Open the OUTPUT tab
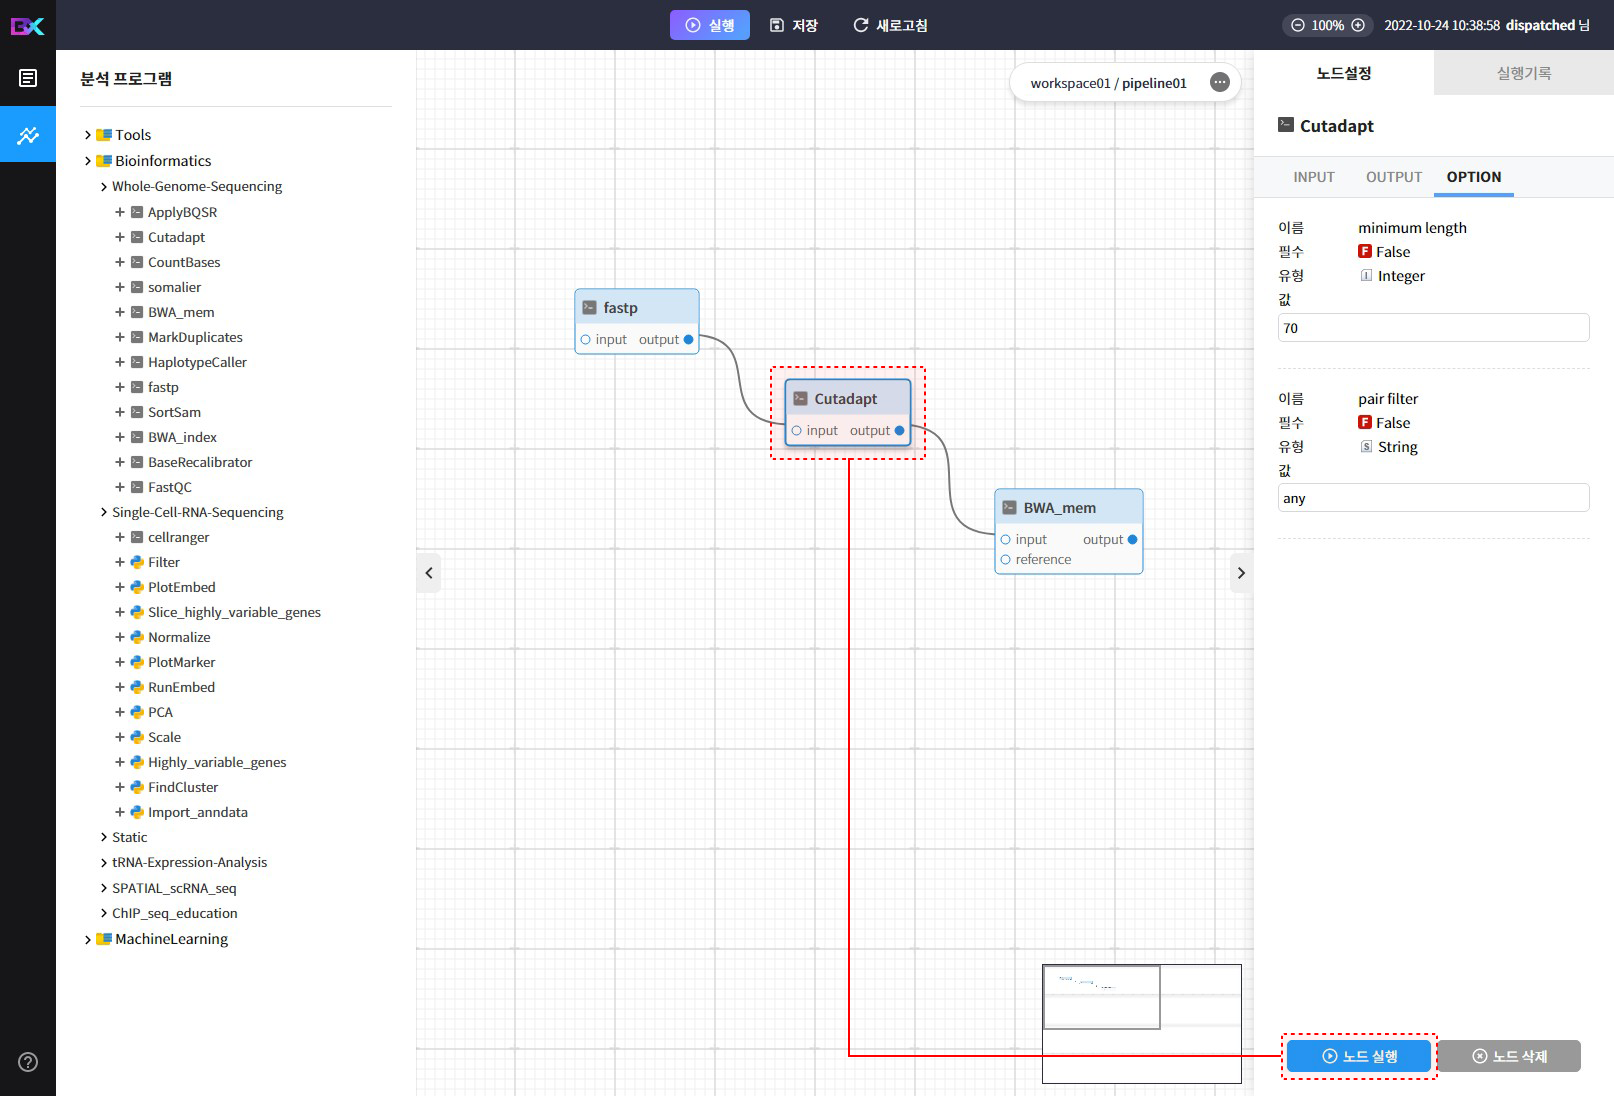The height and width of the screenshot is (1096, 1614). coord(1394,177)
